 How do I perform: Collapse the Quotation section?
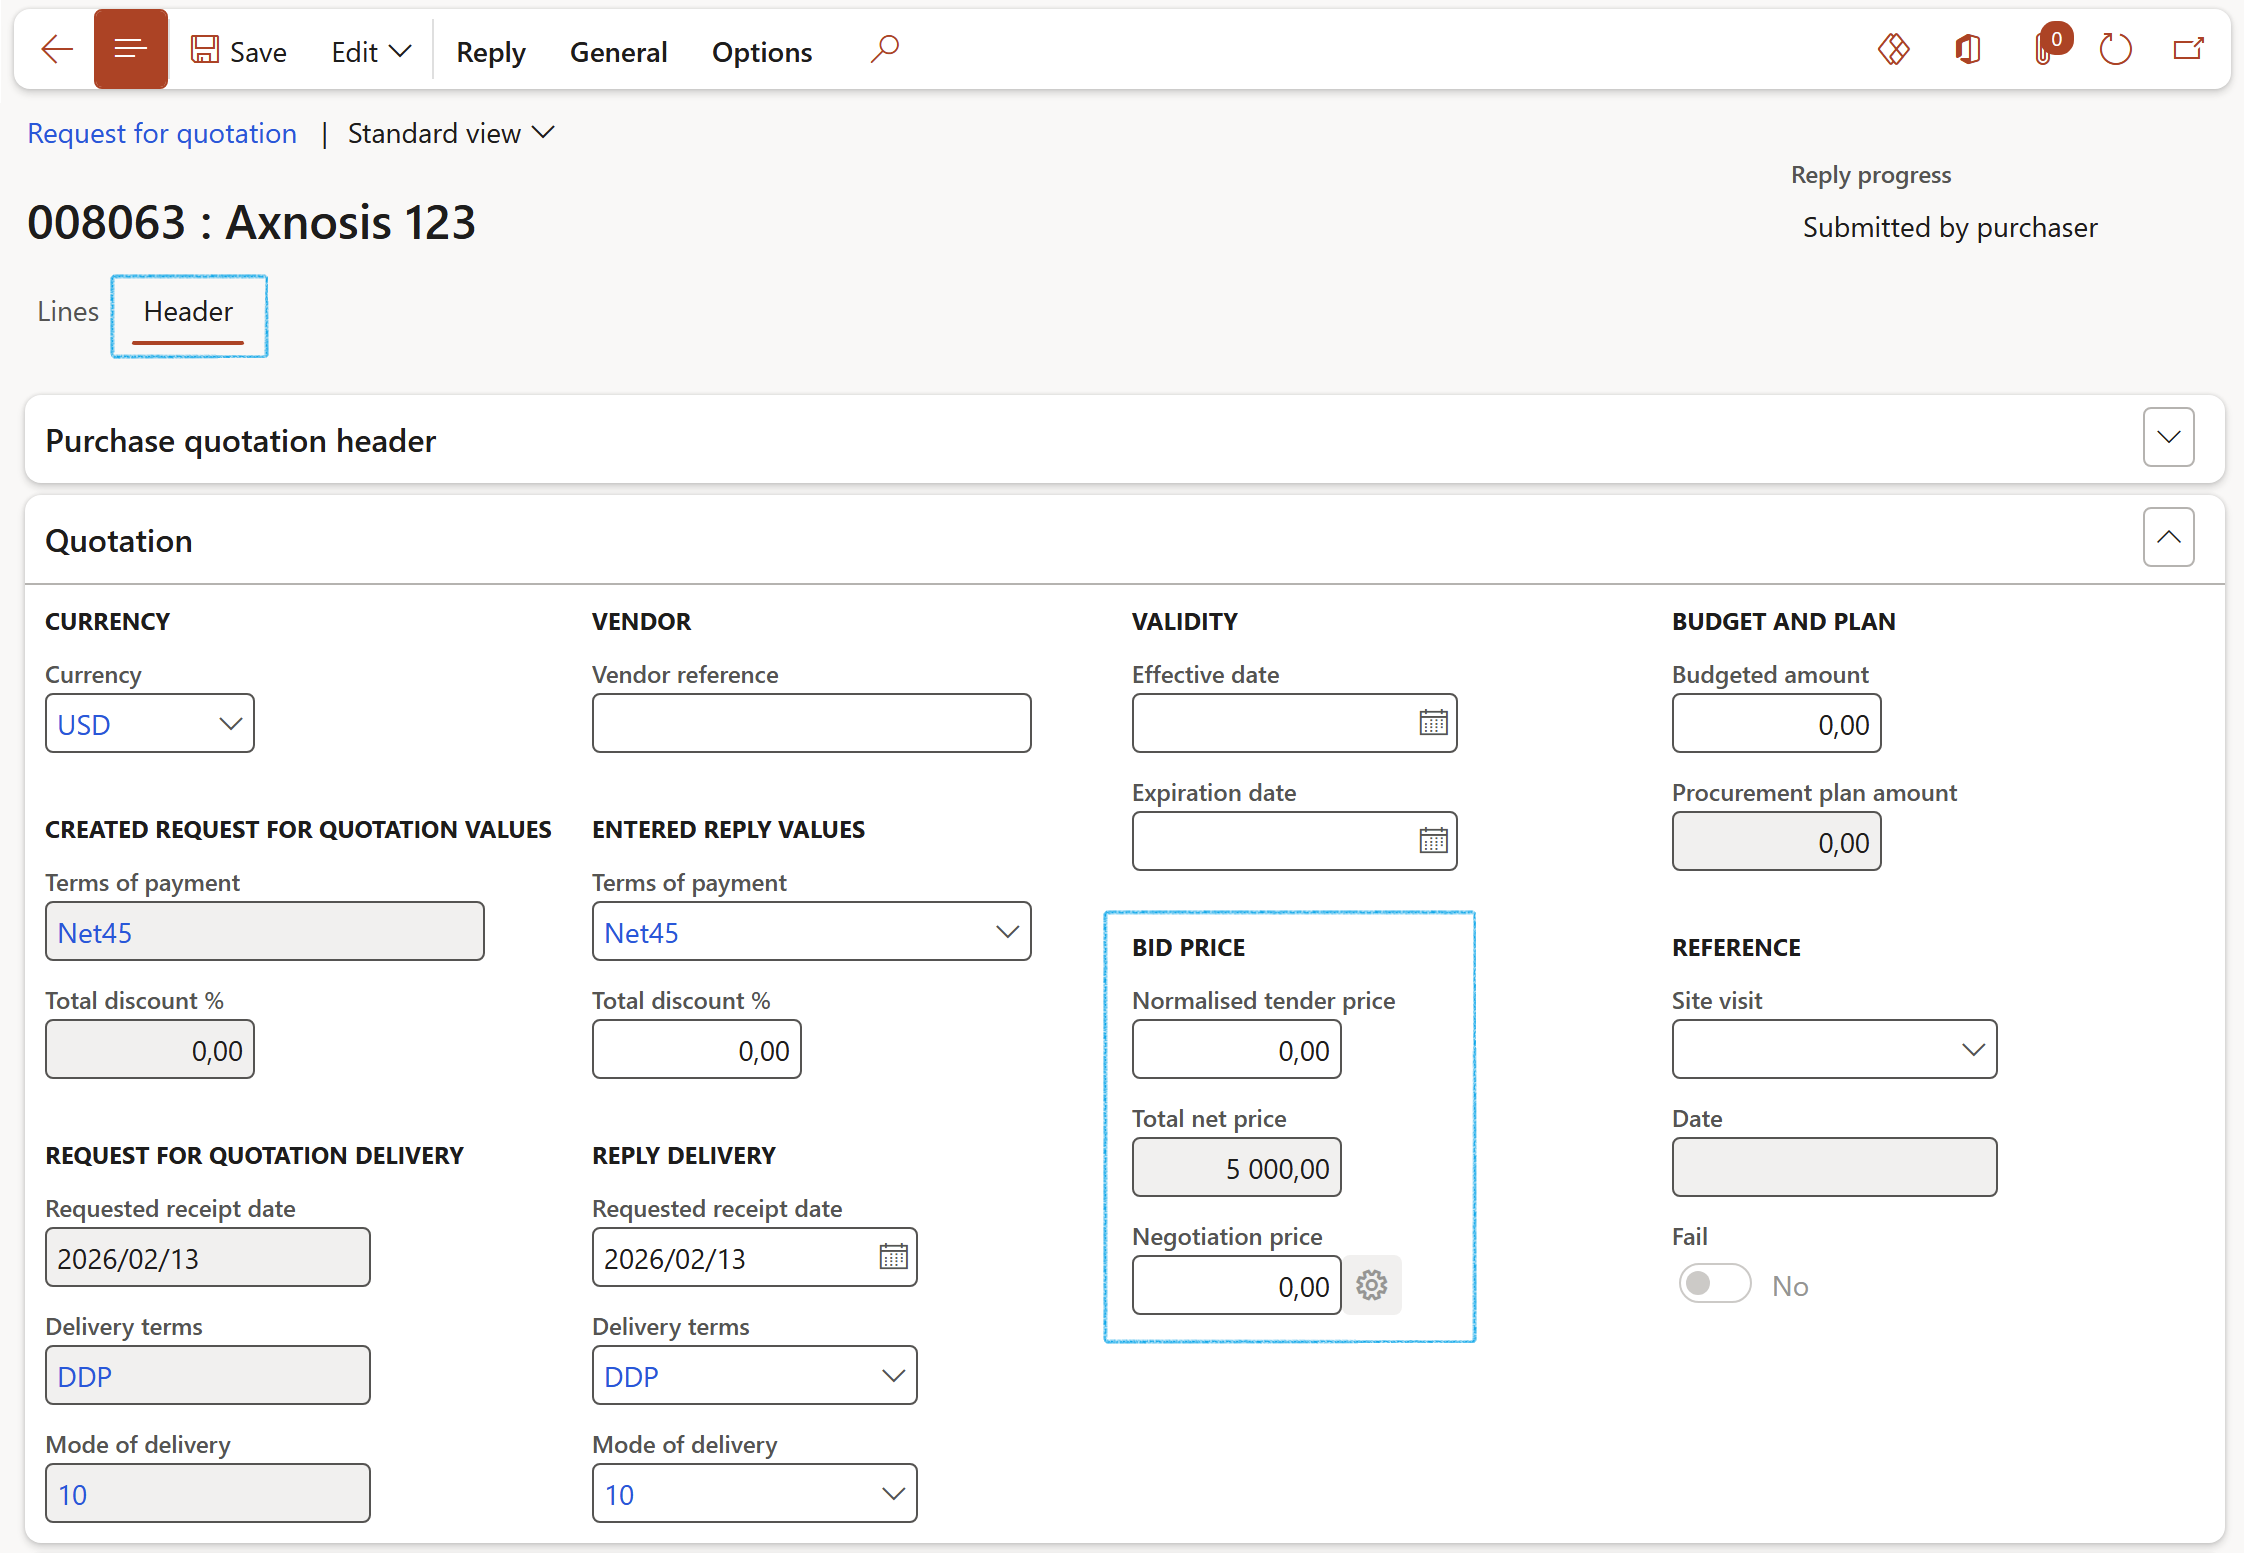tap(2168, 538)
